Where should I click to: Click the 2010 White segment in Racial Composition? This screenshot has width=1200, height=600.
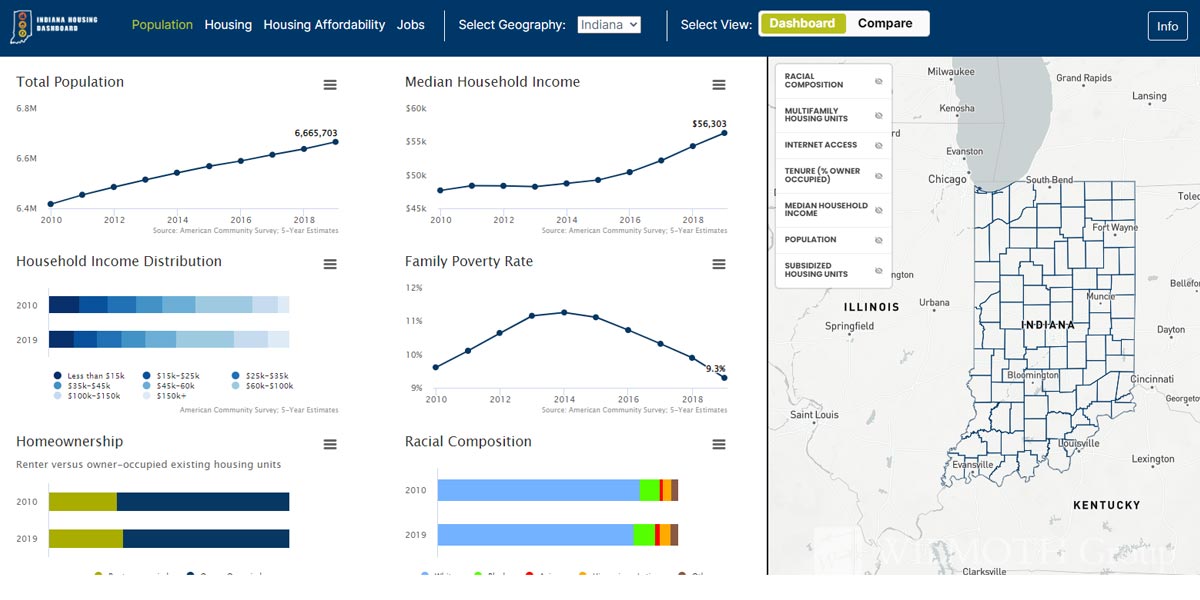point(539,490)
